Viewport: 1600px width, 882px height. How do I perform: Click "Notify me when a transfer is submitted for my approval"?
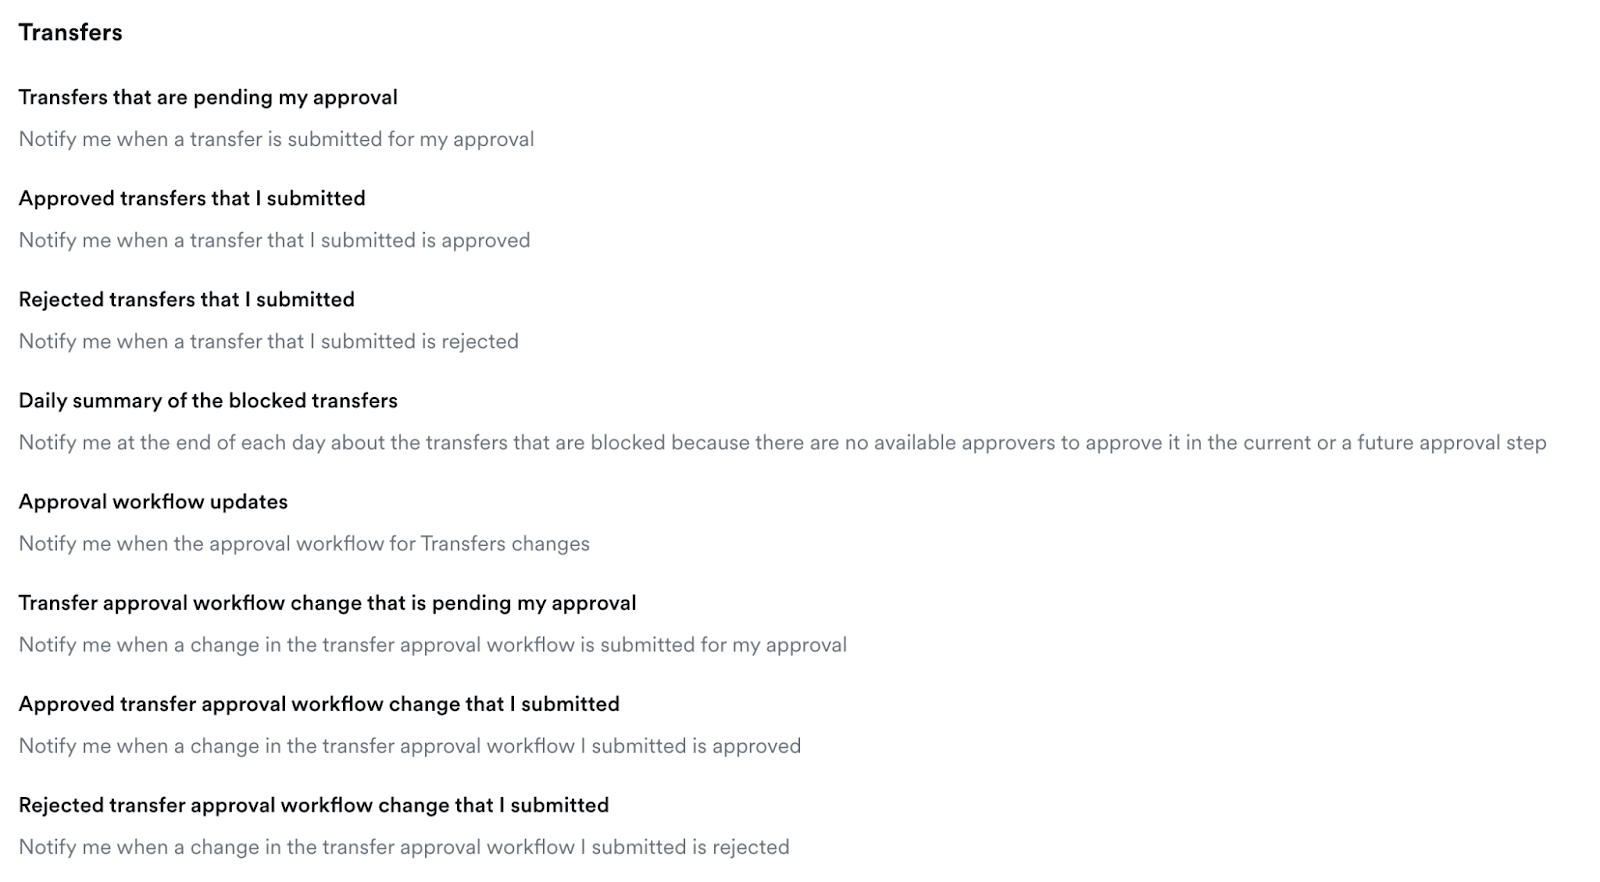pos(276,139)
